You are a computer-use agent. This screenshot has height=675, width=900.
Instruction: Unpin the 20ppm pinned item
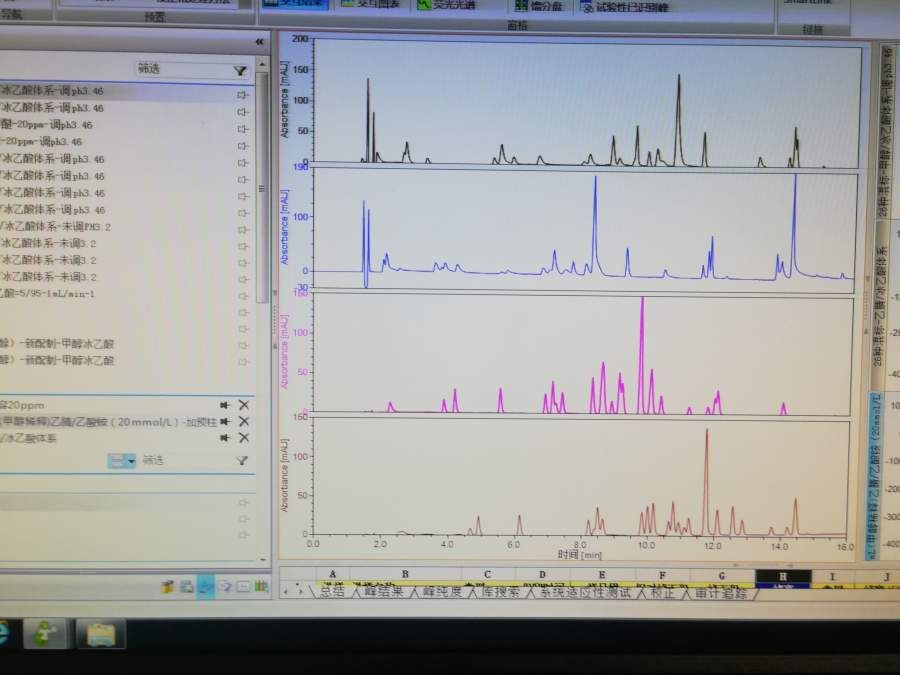(226, 405)
